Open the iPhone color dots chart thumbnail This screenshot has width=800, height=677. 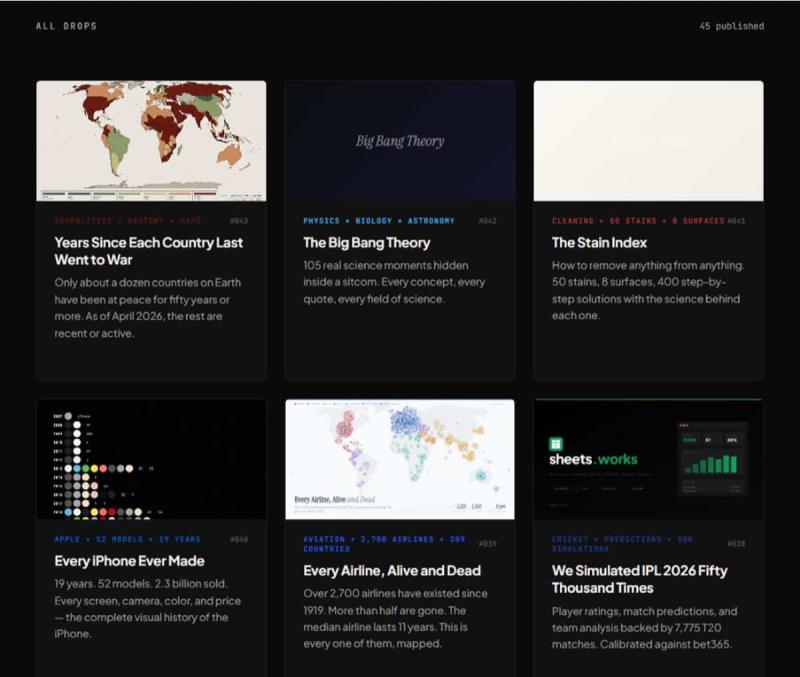tap(151, 459)
